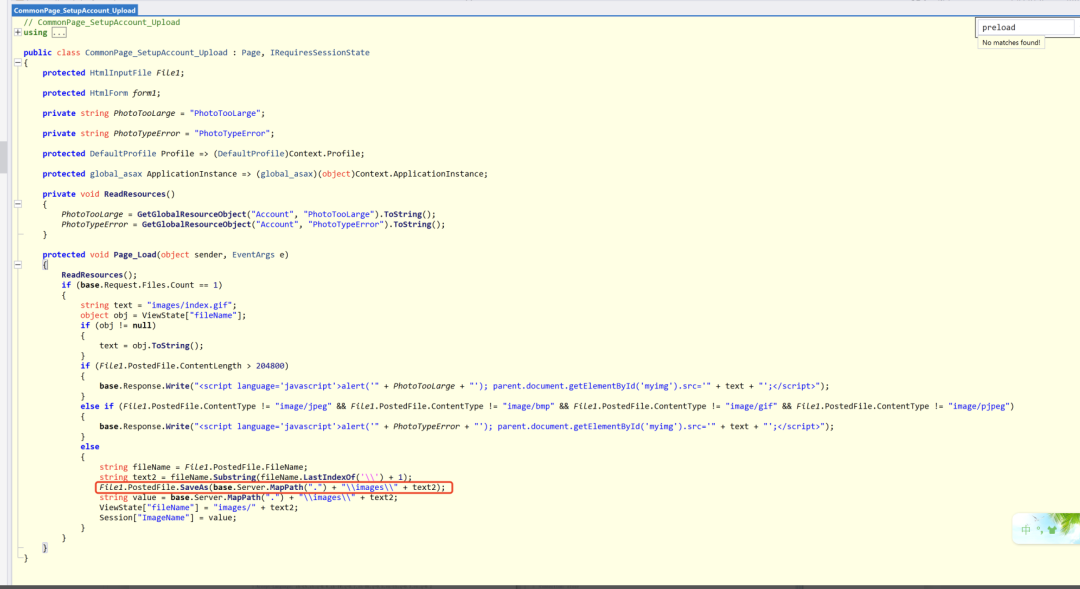Screen dimensions: 1080x589
Task: Click the "image/pjpeg" string literal
Action: click(x=979, y=406)
